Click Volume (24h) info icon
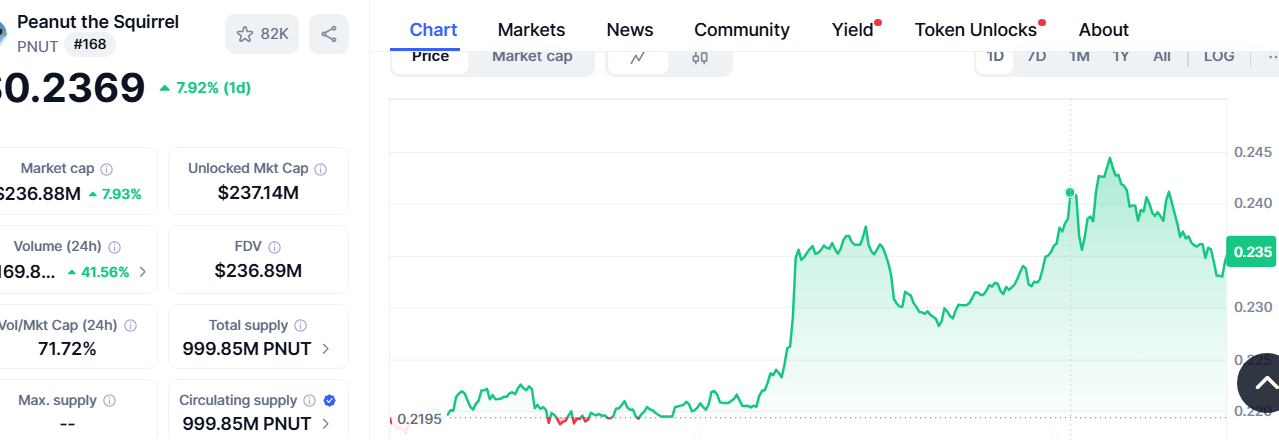Viewport: 1279px width, 440px height. (114, 247)
